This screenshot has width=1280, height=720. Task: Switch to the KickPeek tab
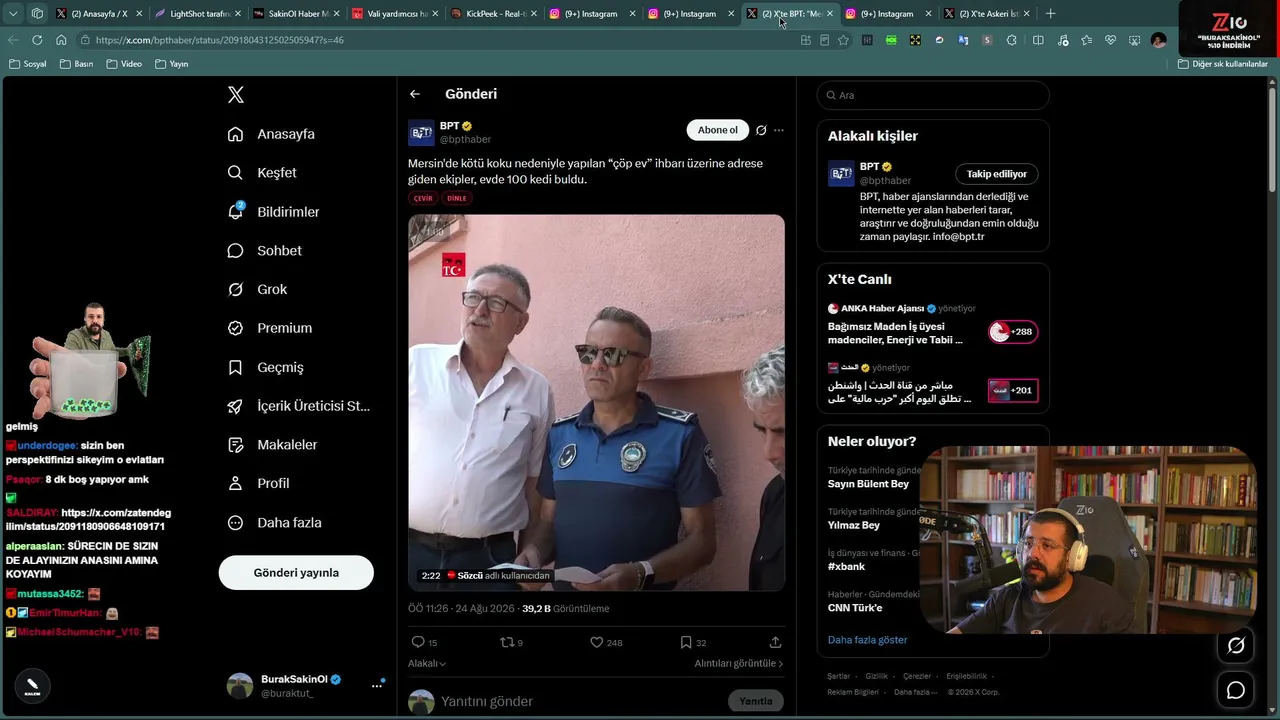pos(495,14)
